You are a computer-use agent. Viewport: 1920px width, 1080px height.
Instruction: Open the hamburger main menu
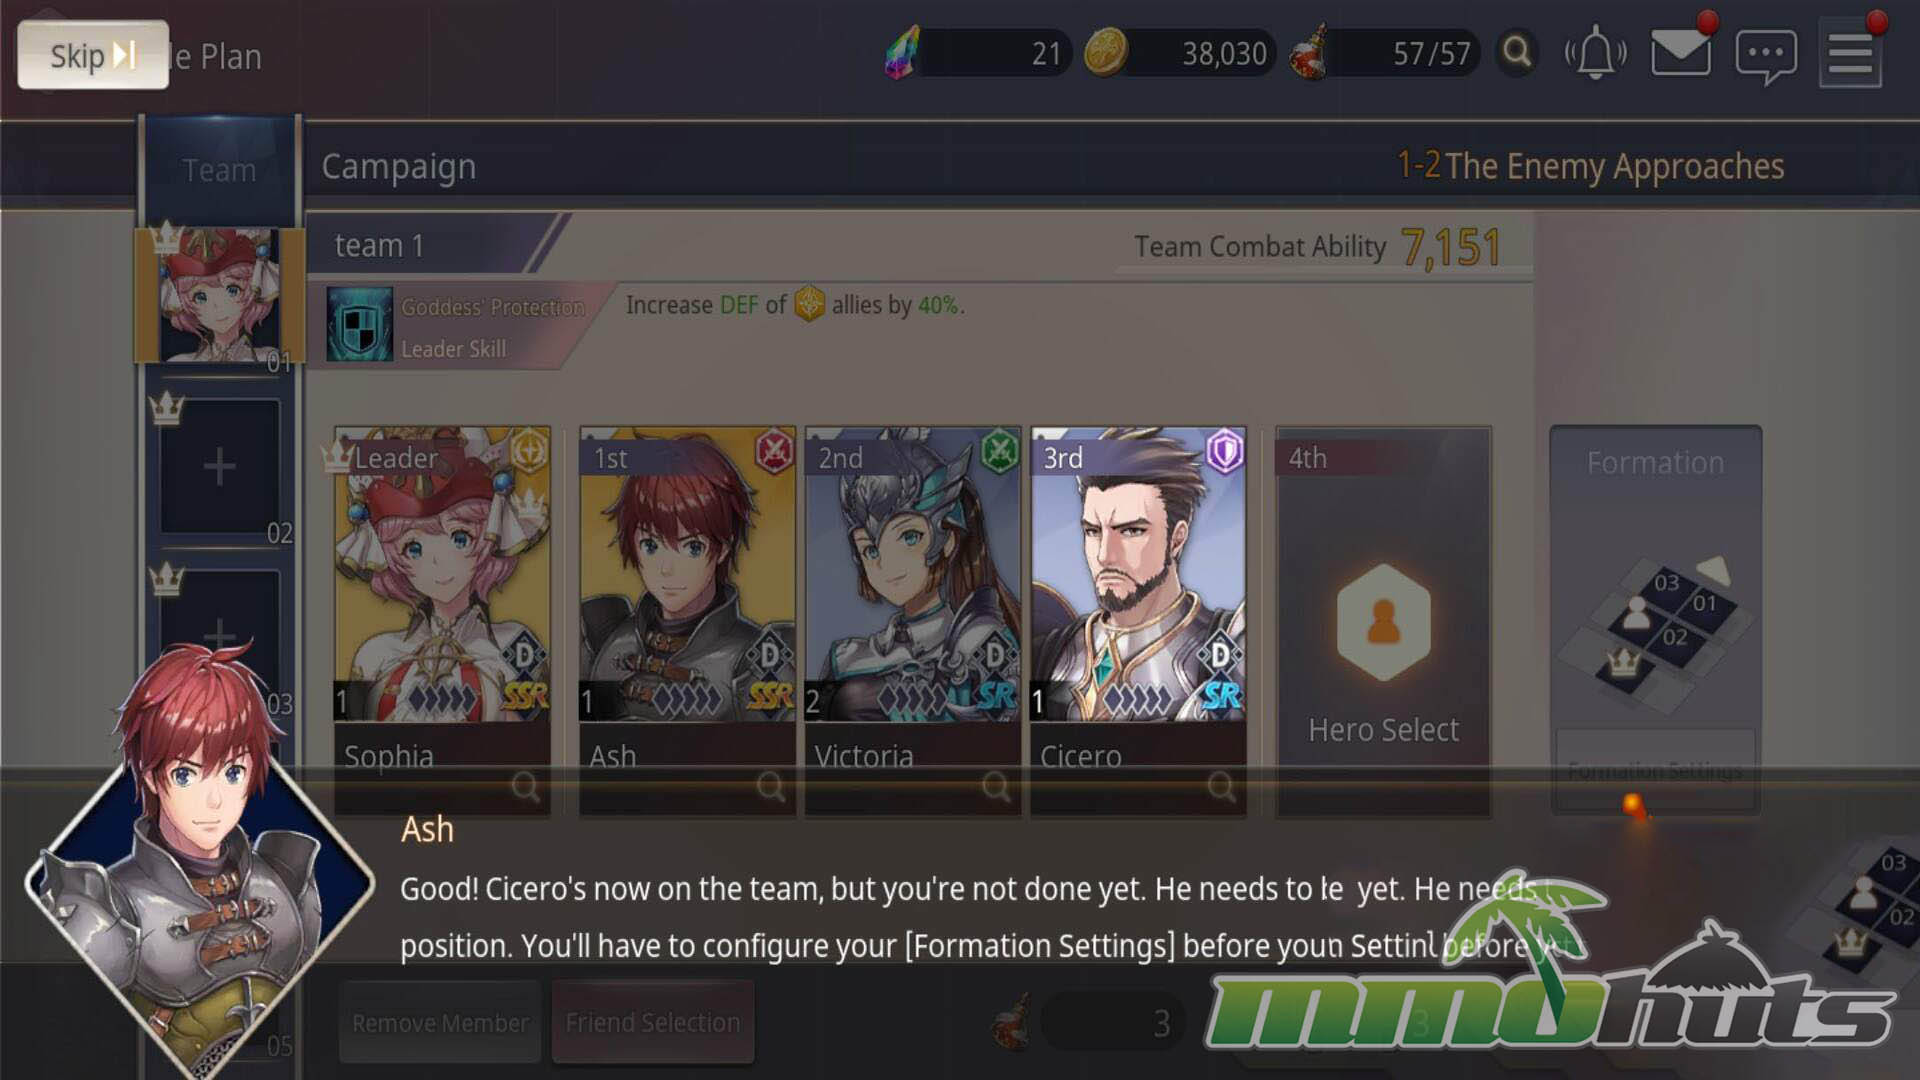1850,53
